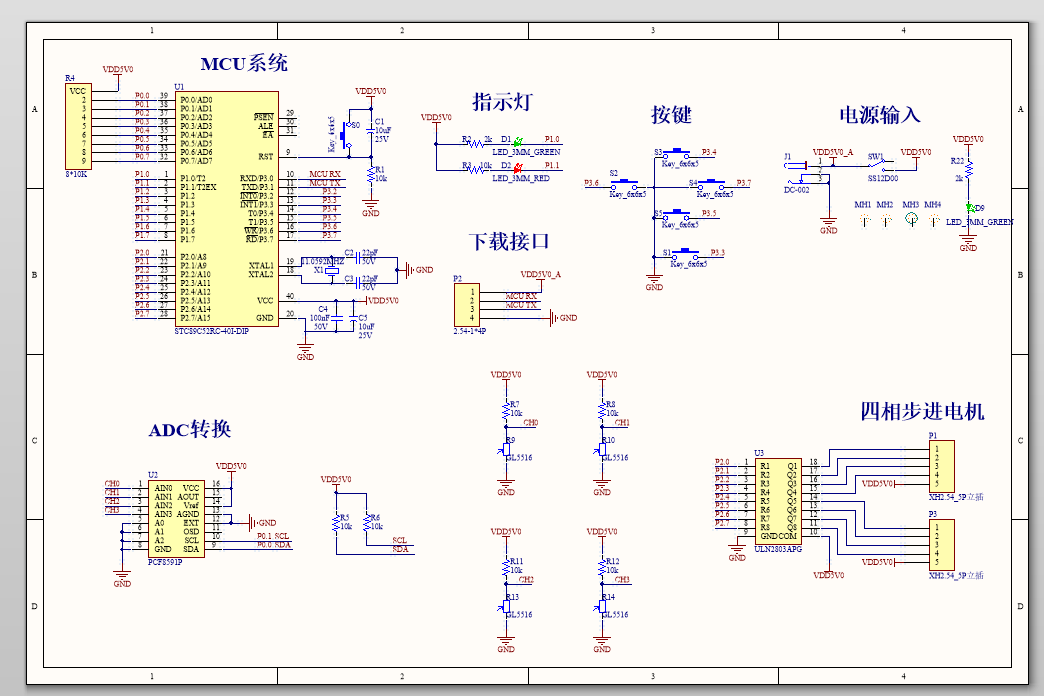Select resistor R3 in indicator circuit
Image resolution: width=1044 pixels, height=696 pixels.
coord(475,170)
